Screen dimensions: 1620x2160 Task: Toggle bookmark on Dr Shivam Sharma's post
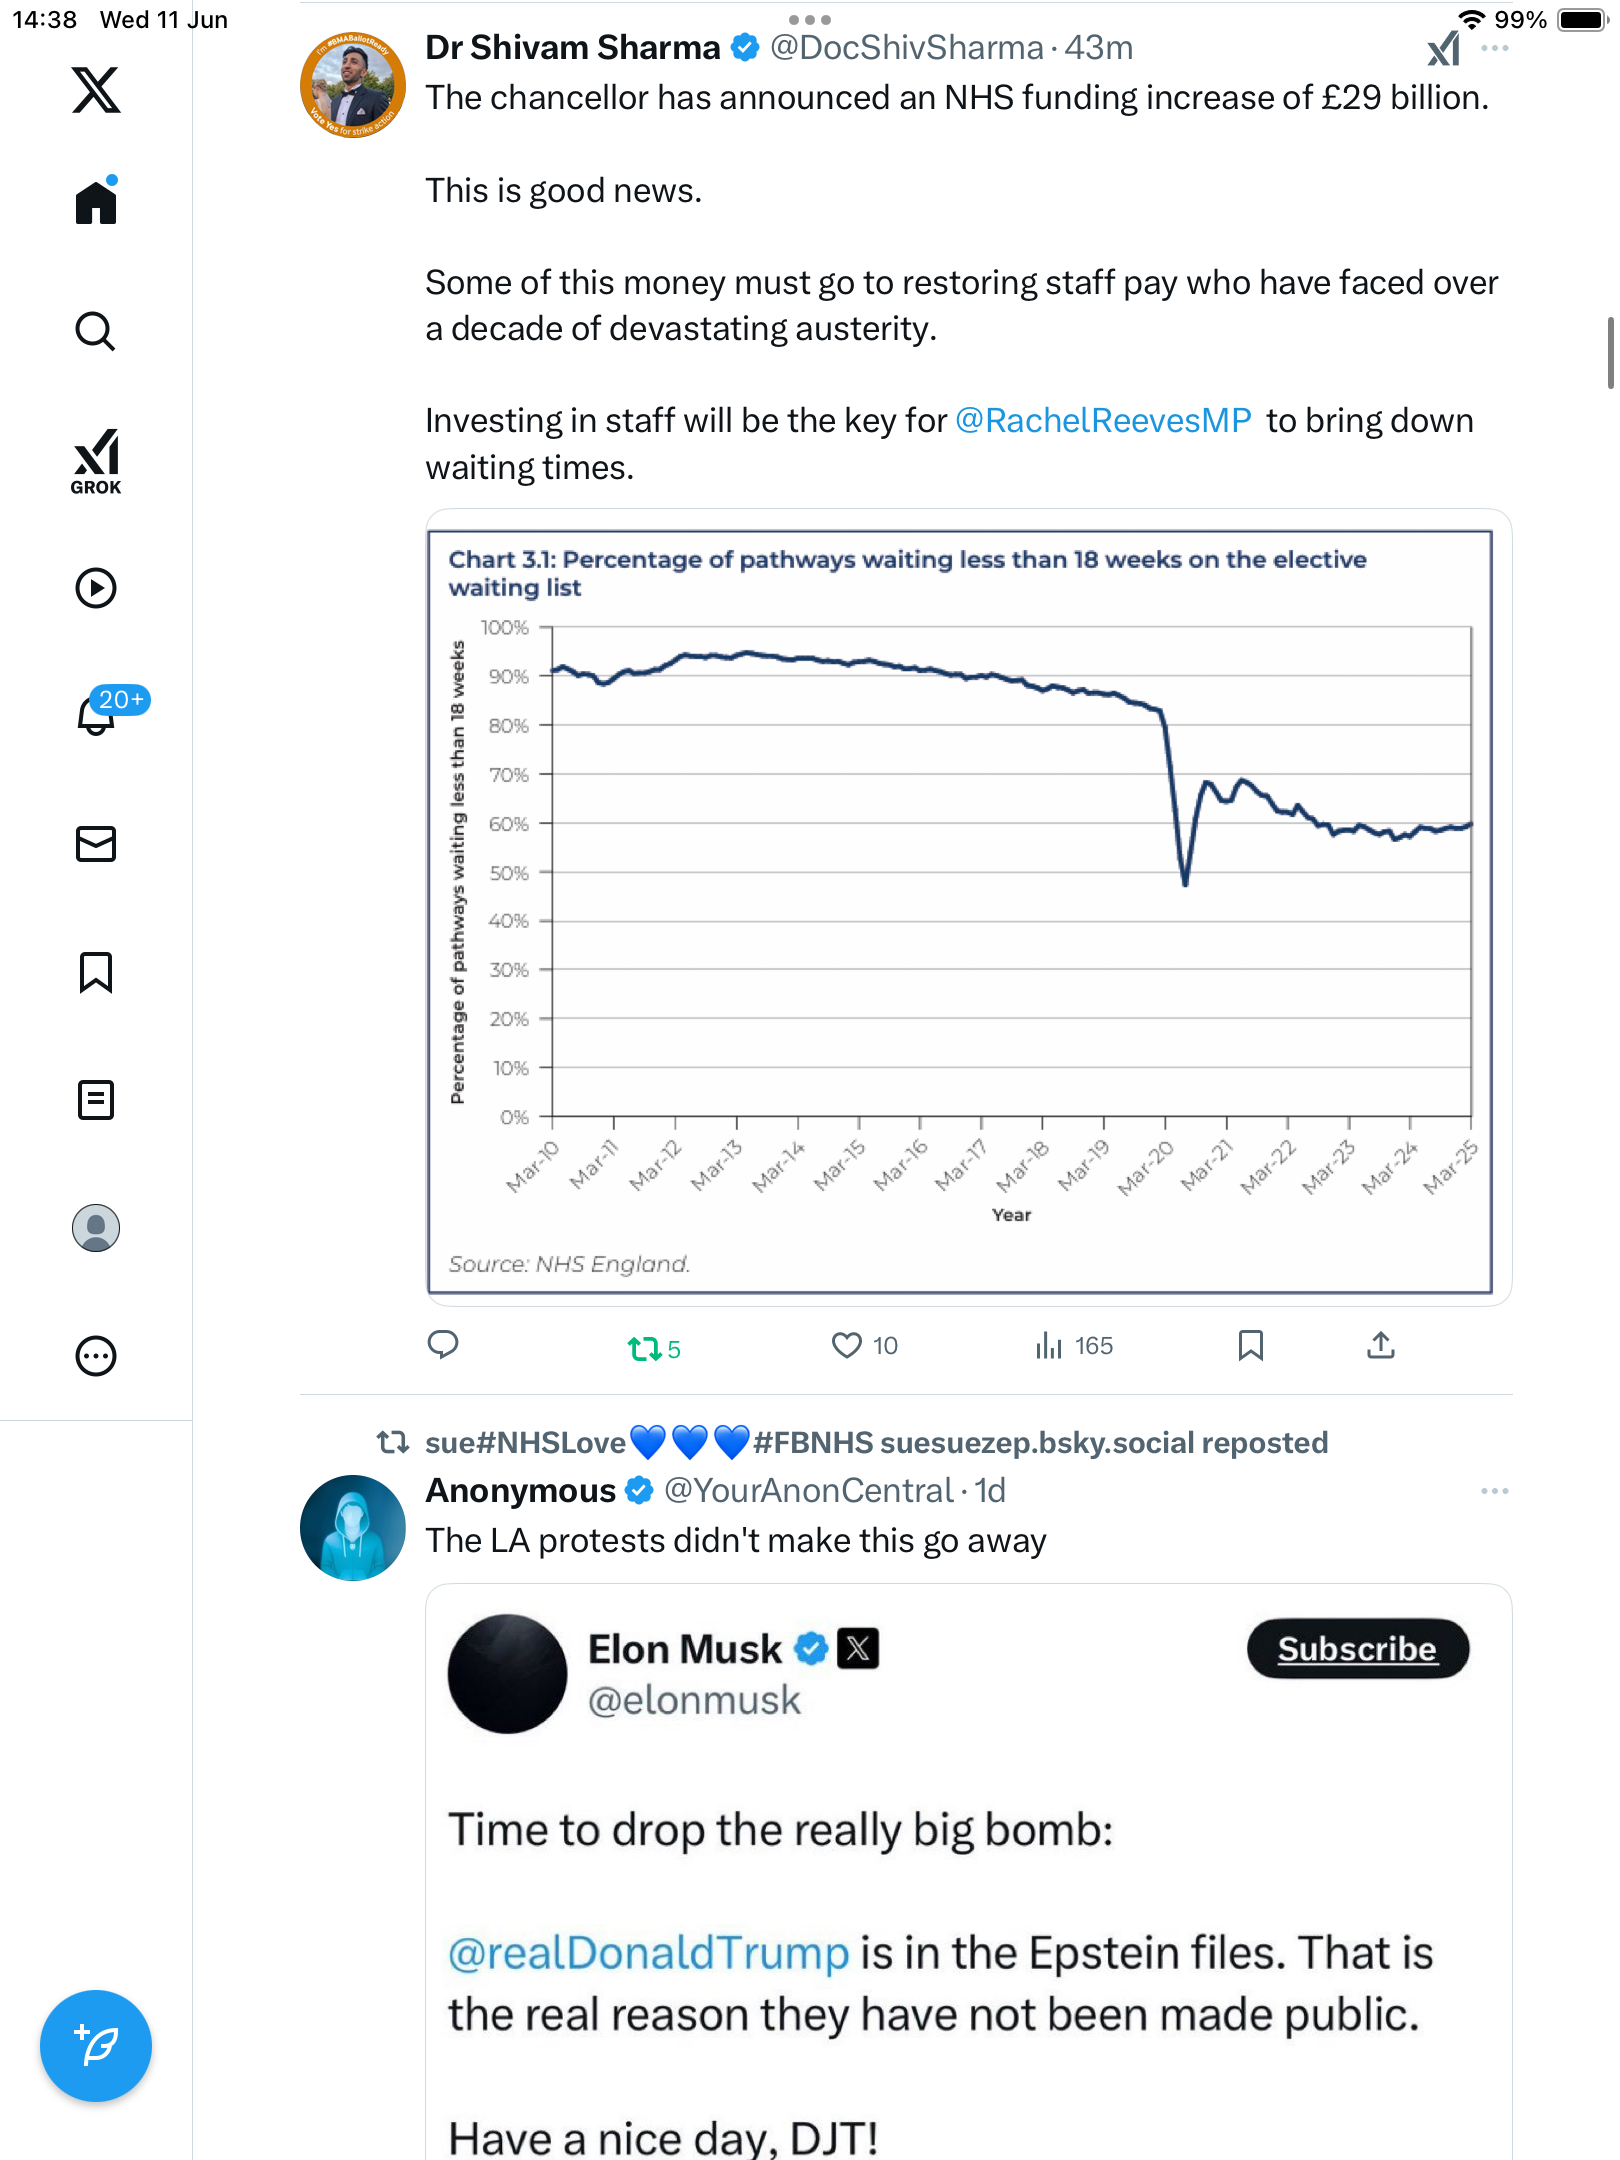[x=1251, y=1346]
